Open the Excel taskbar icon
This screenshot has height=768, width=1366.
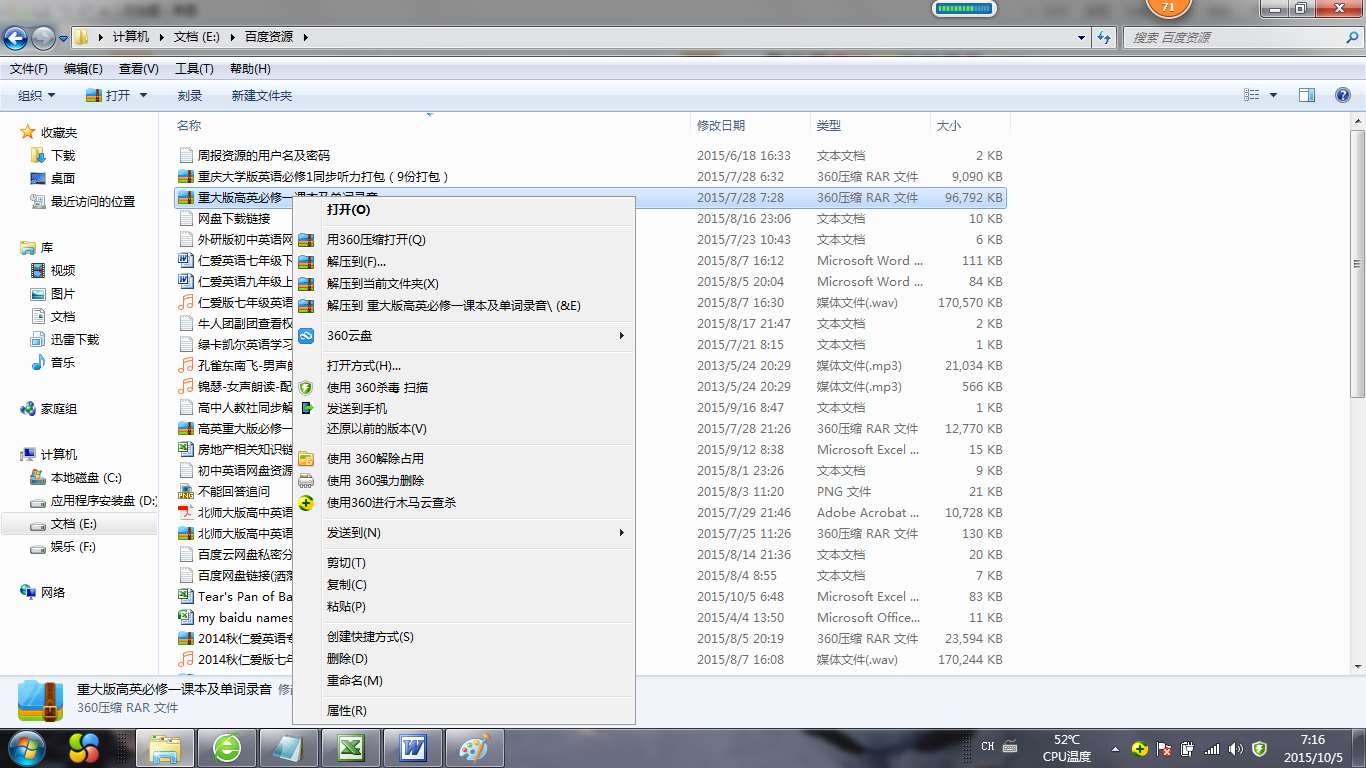(350, 748)
